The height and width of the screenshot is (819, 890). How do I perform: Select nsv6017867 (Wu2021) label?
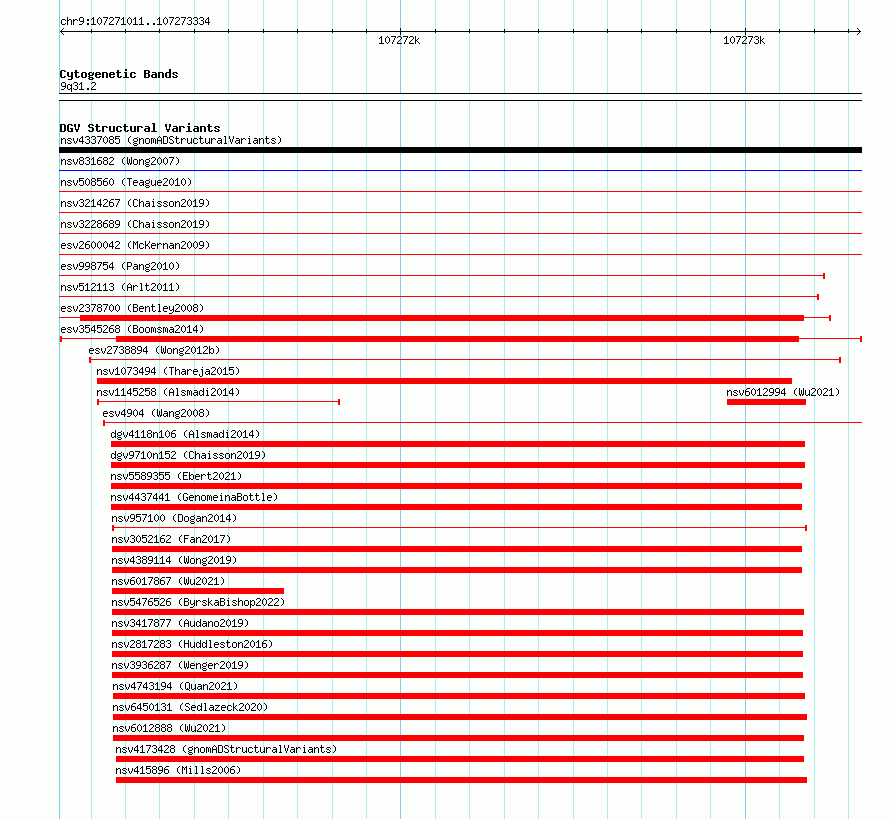tap(168, 581)
